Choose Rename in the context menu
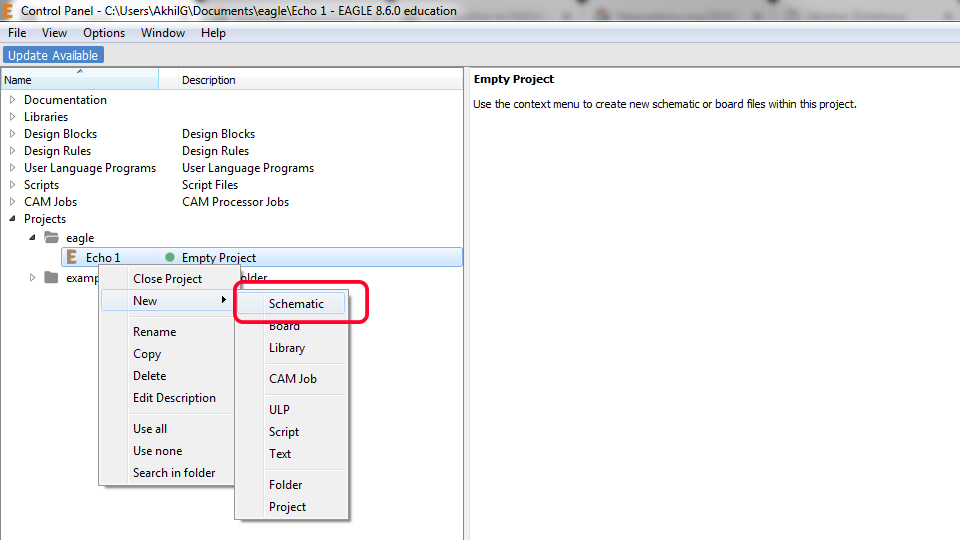The width and height of the screenshot is (960, 540). [167, 332]
